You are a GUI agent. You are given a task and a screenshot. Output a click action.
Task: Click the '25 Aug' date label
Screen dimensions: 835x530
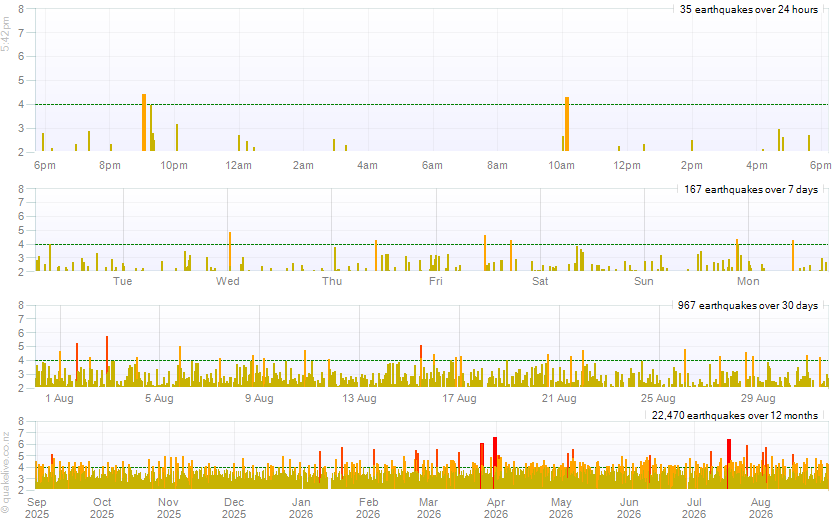[x=658, y=398]
